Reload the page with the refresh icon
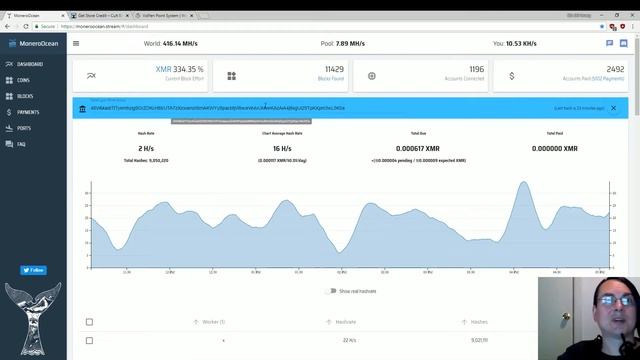The image size is (640, 360). point(26,26)
